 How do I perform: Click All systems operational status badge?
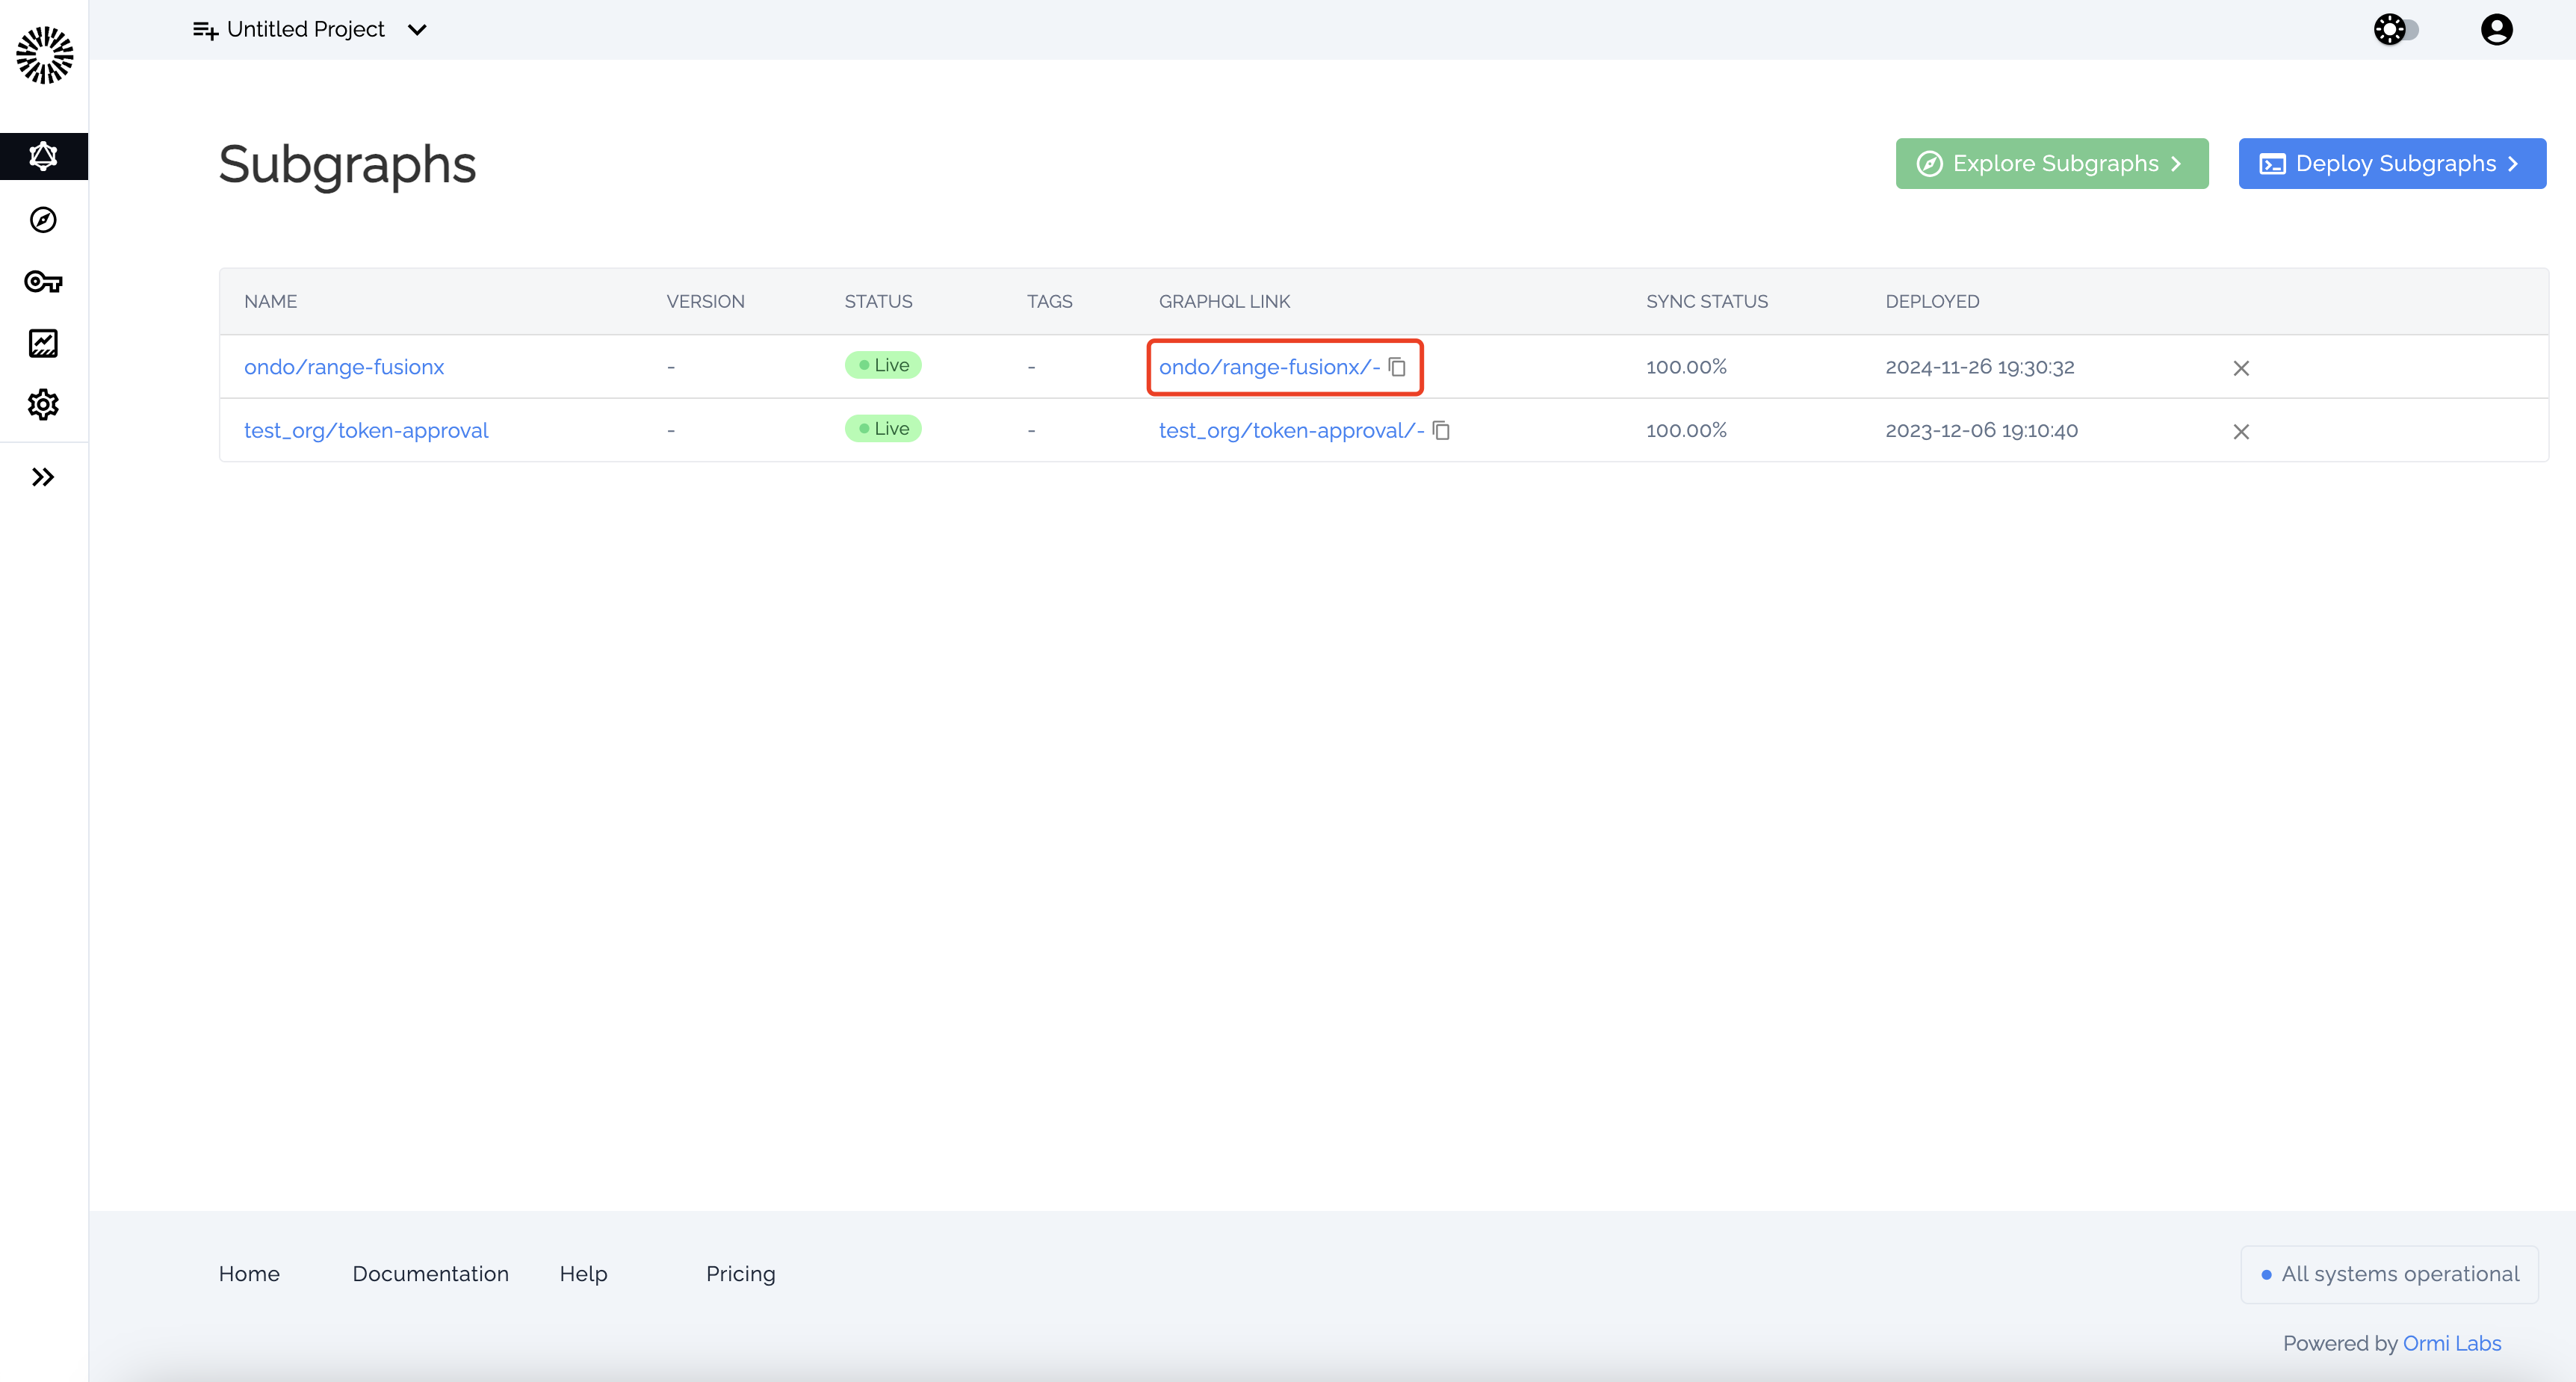click(x=2389, y=1274)
